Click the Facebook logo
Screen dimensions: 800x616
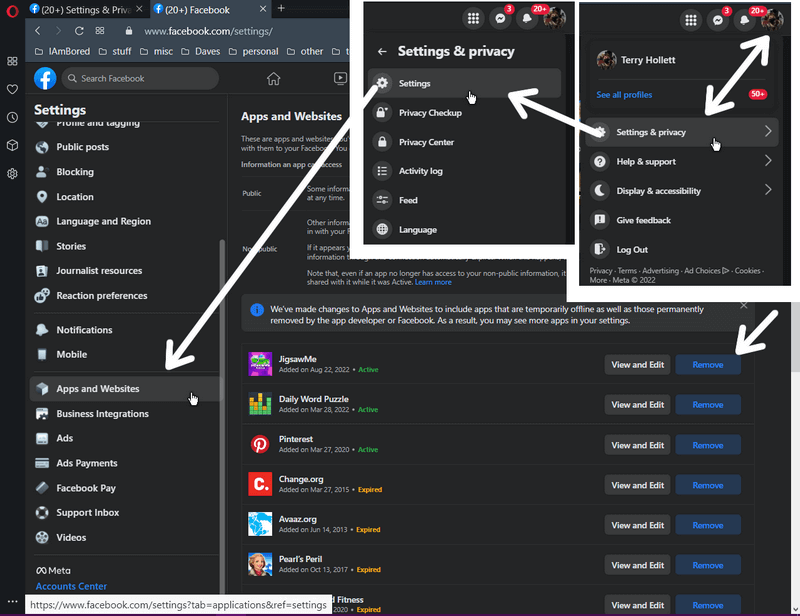coord(45,79)
